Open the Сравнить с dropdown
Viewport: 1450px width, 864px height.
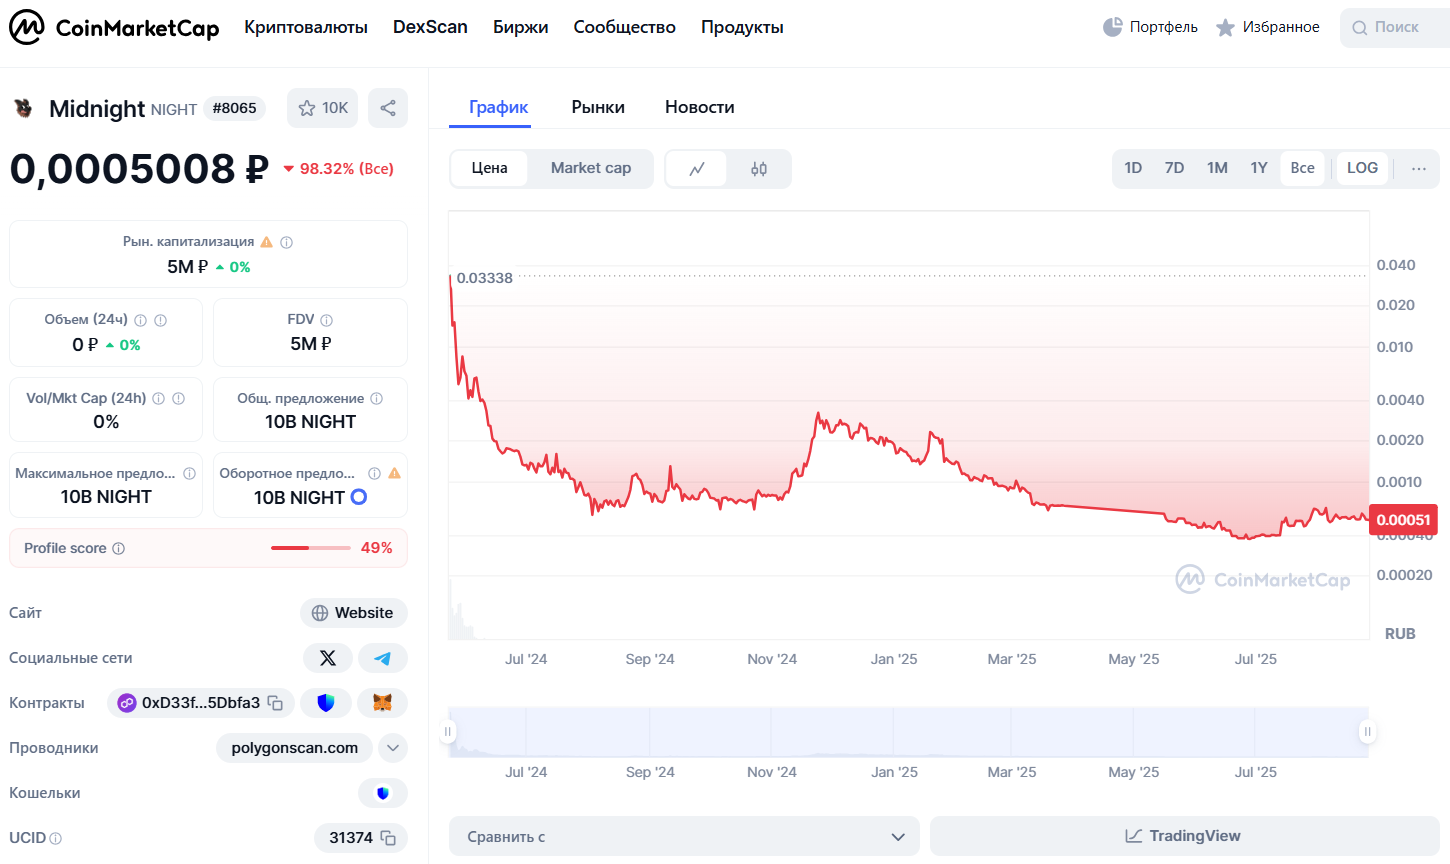coord(684,837)
